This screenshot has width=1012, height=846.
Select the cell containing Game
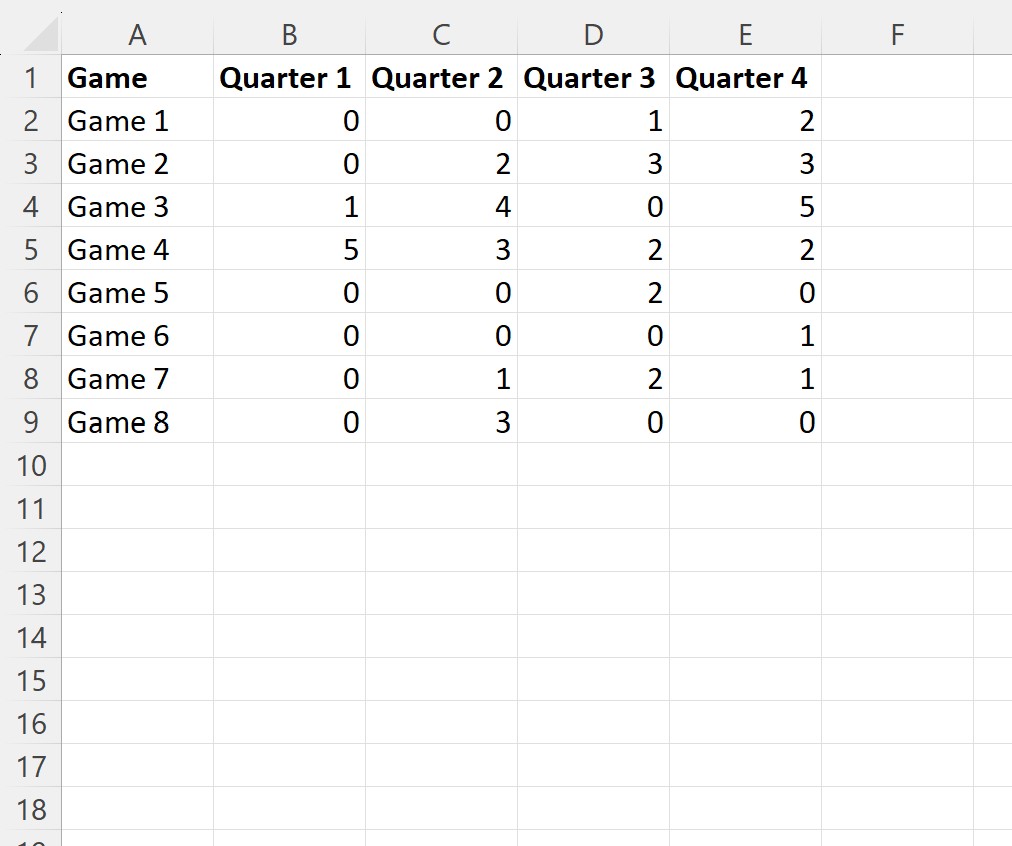coord(137,77)
